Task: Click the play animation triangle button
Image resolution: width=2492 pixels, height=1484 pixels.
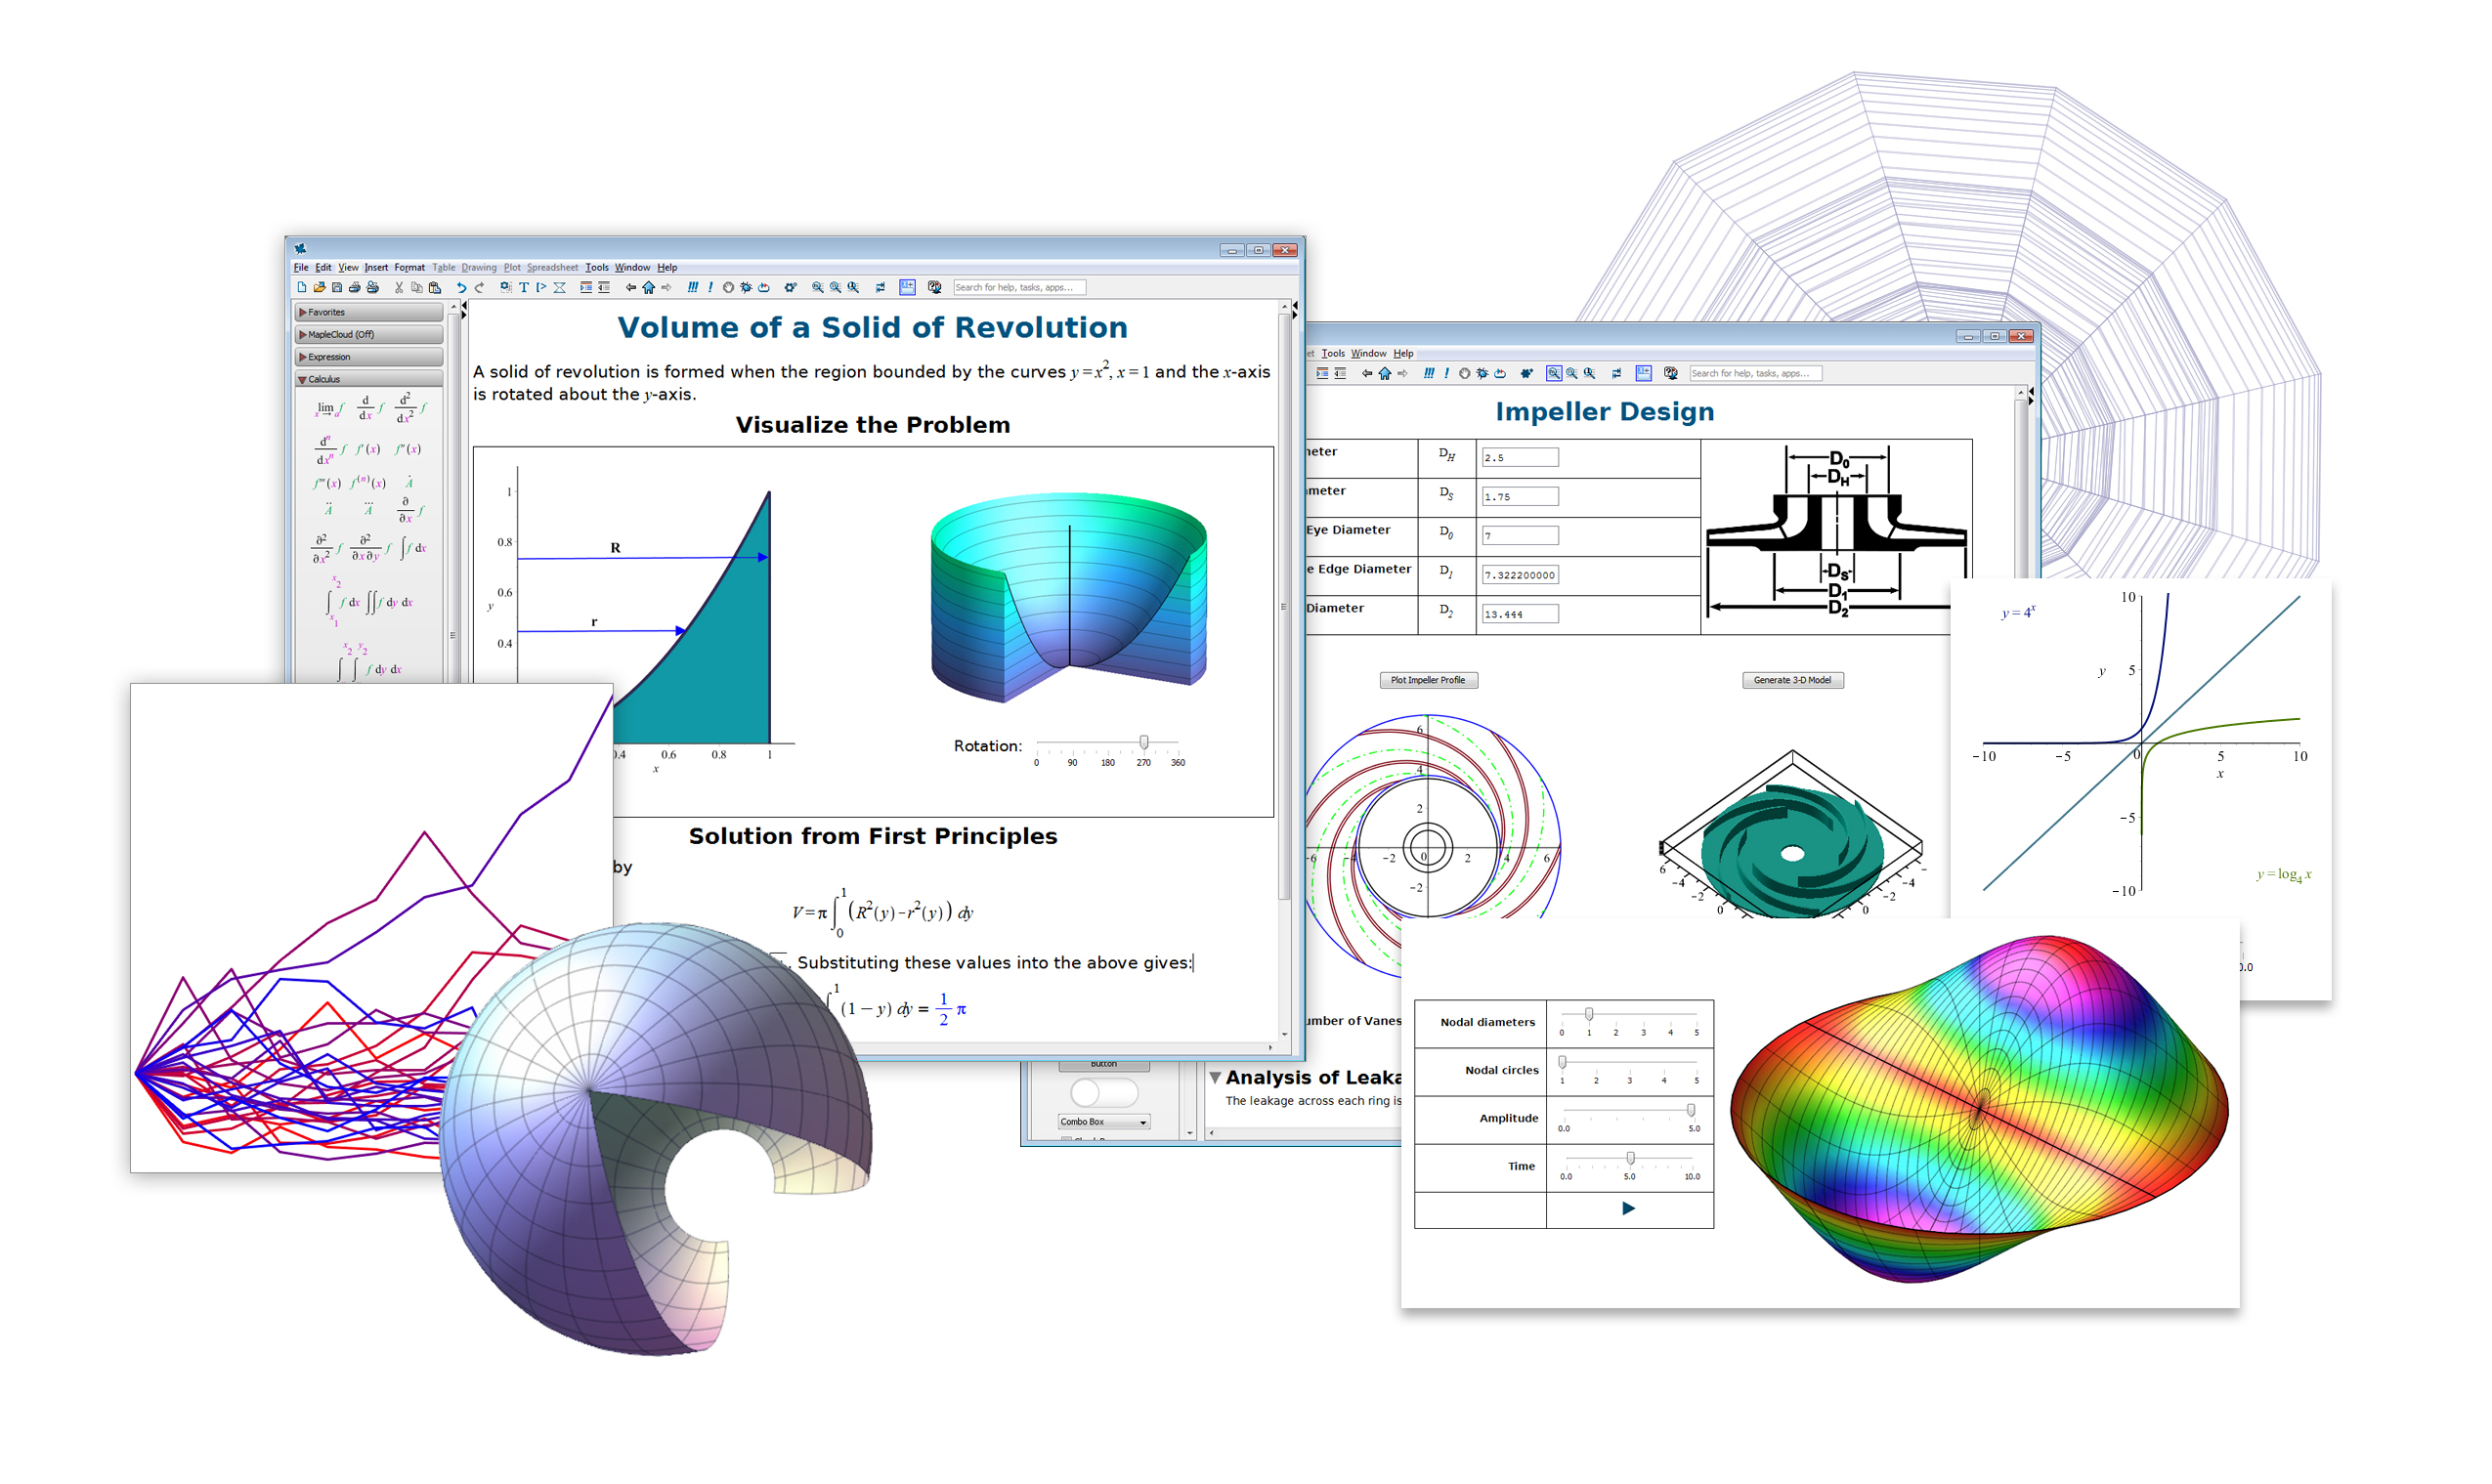Action: pos(1628,1208)
